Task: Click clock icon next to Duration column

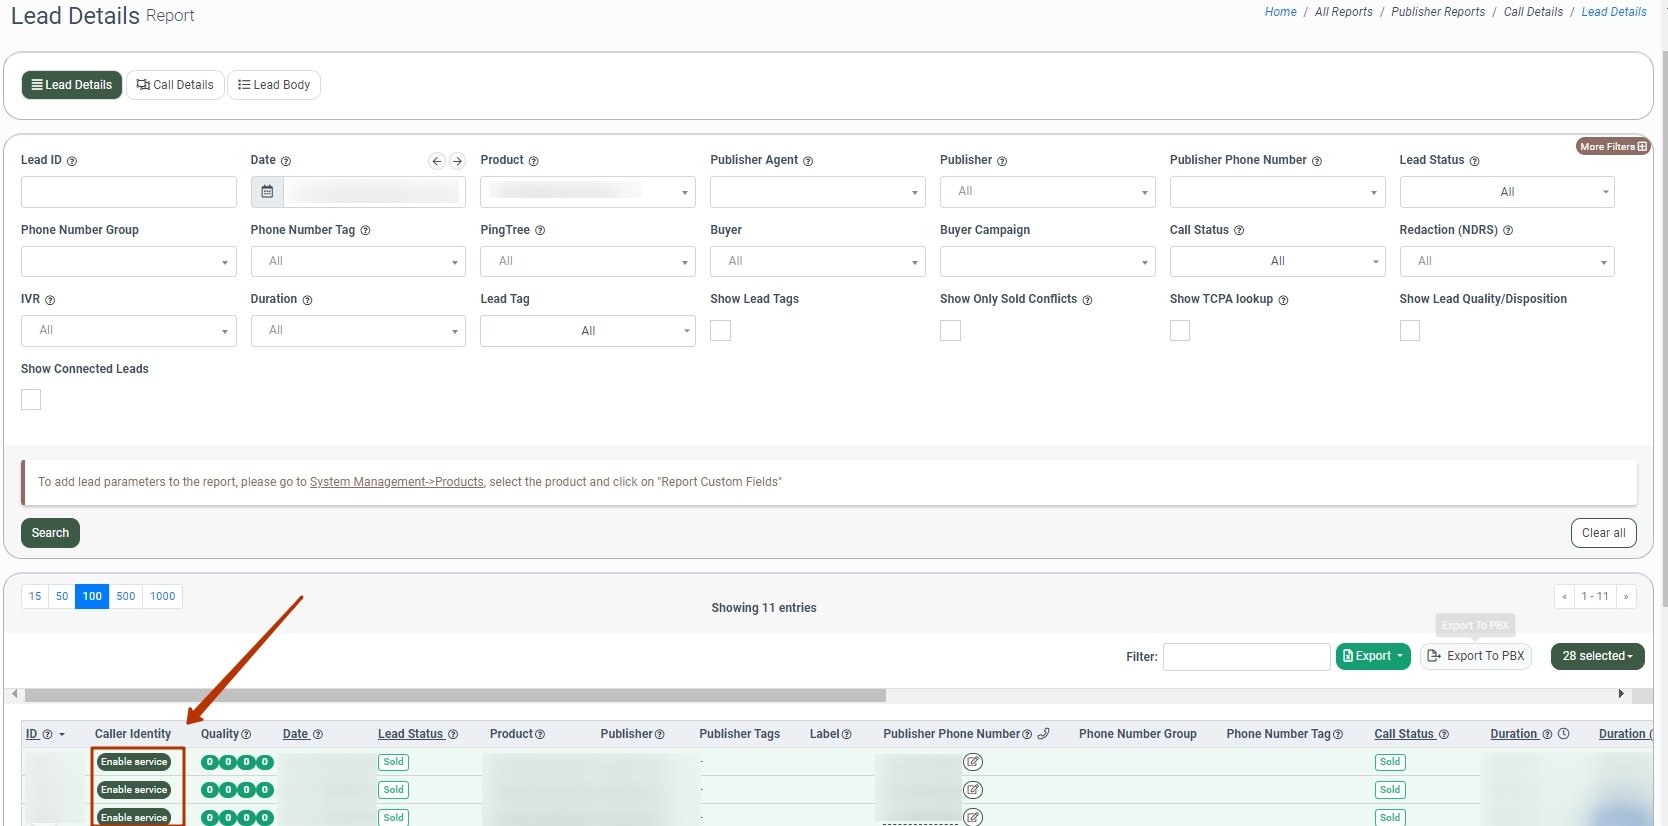Action: pos(1564,734)
